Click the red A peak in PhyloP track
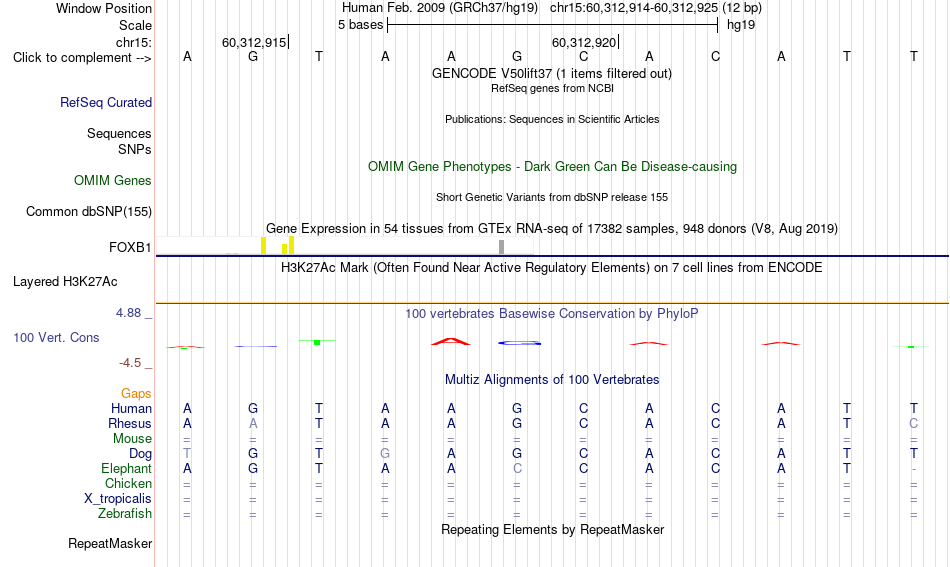 pos(451,342)
